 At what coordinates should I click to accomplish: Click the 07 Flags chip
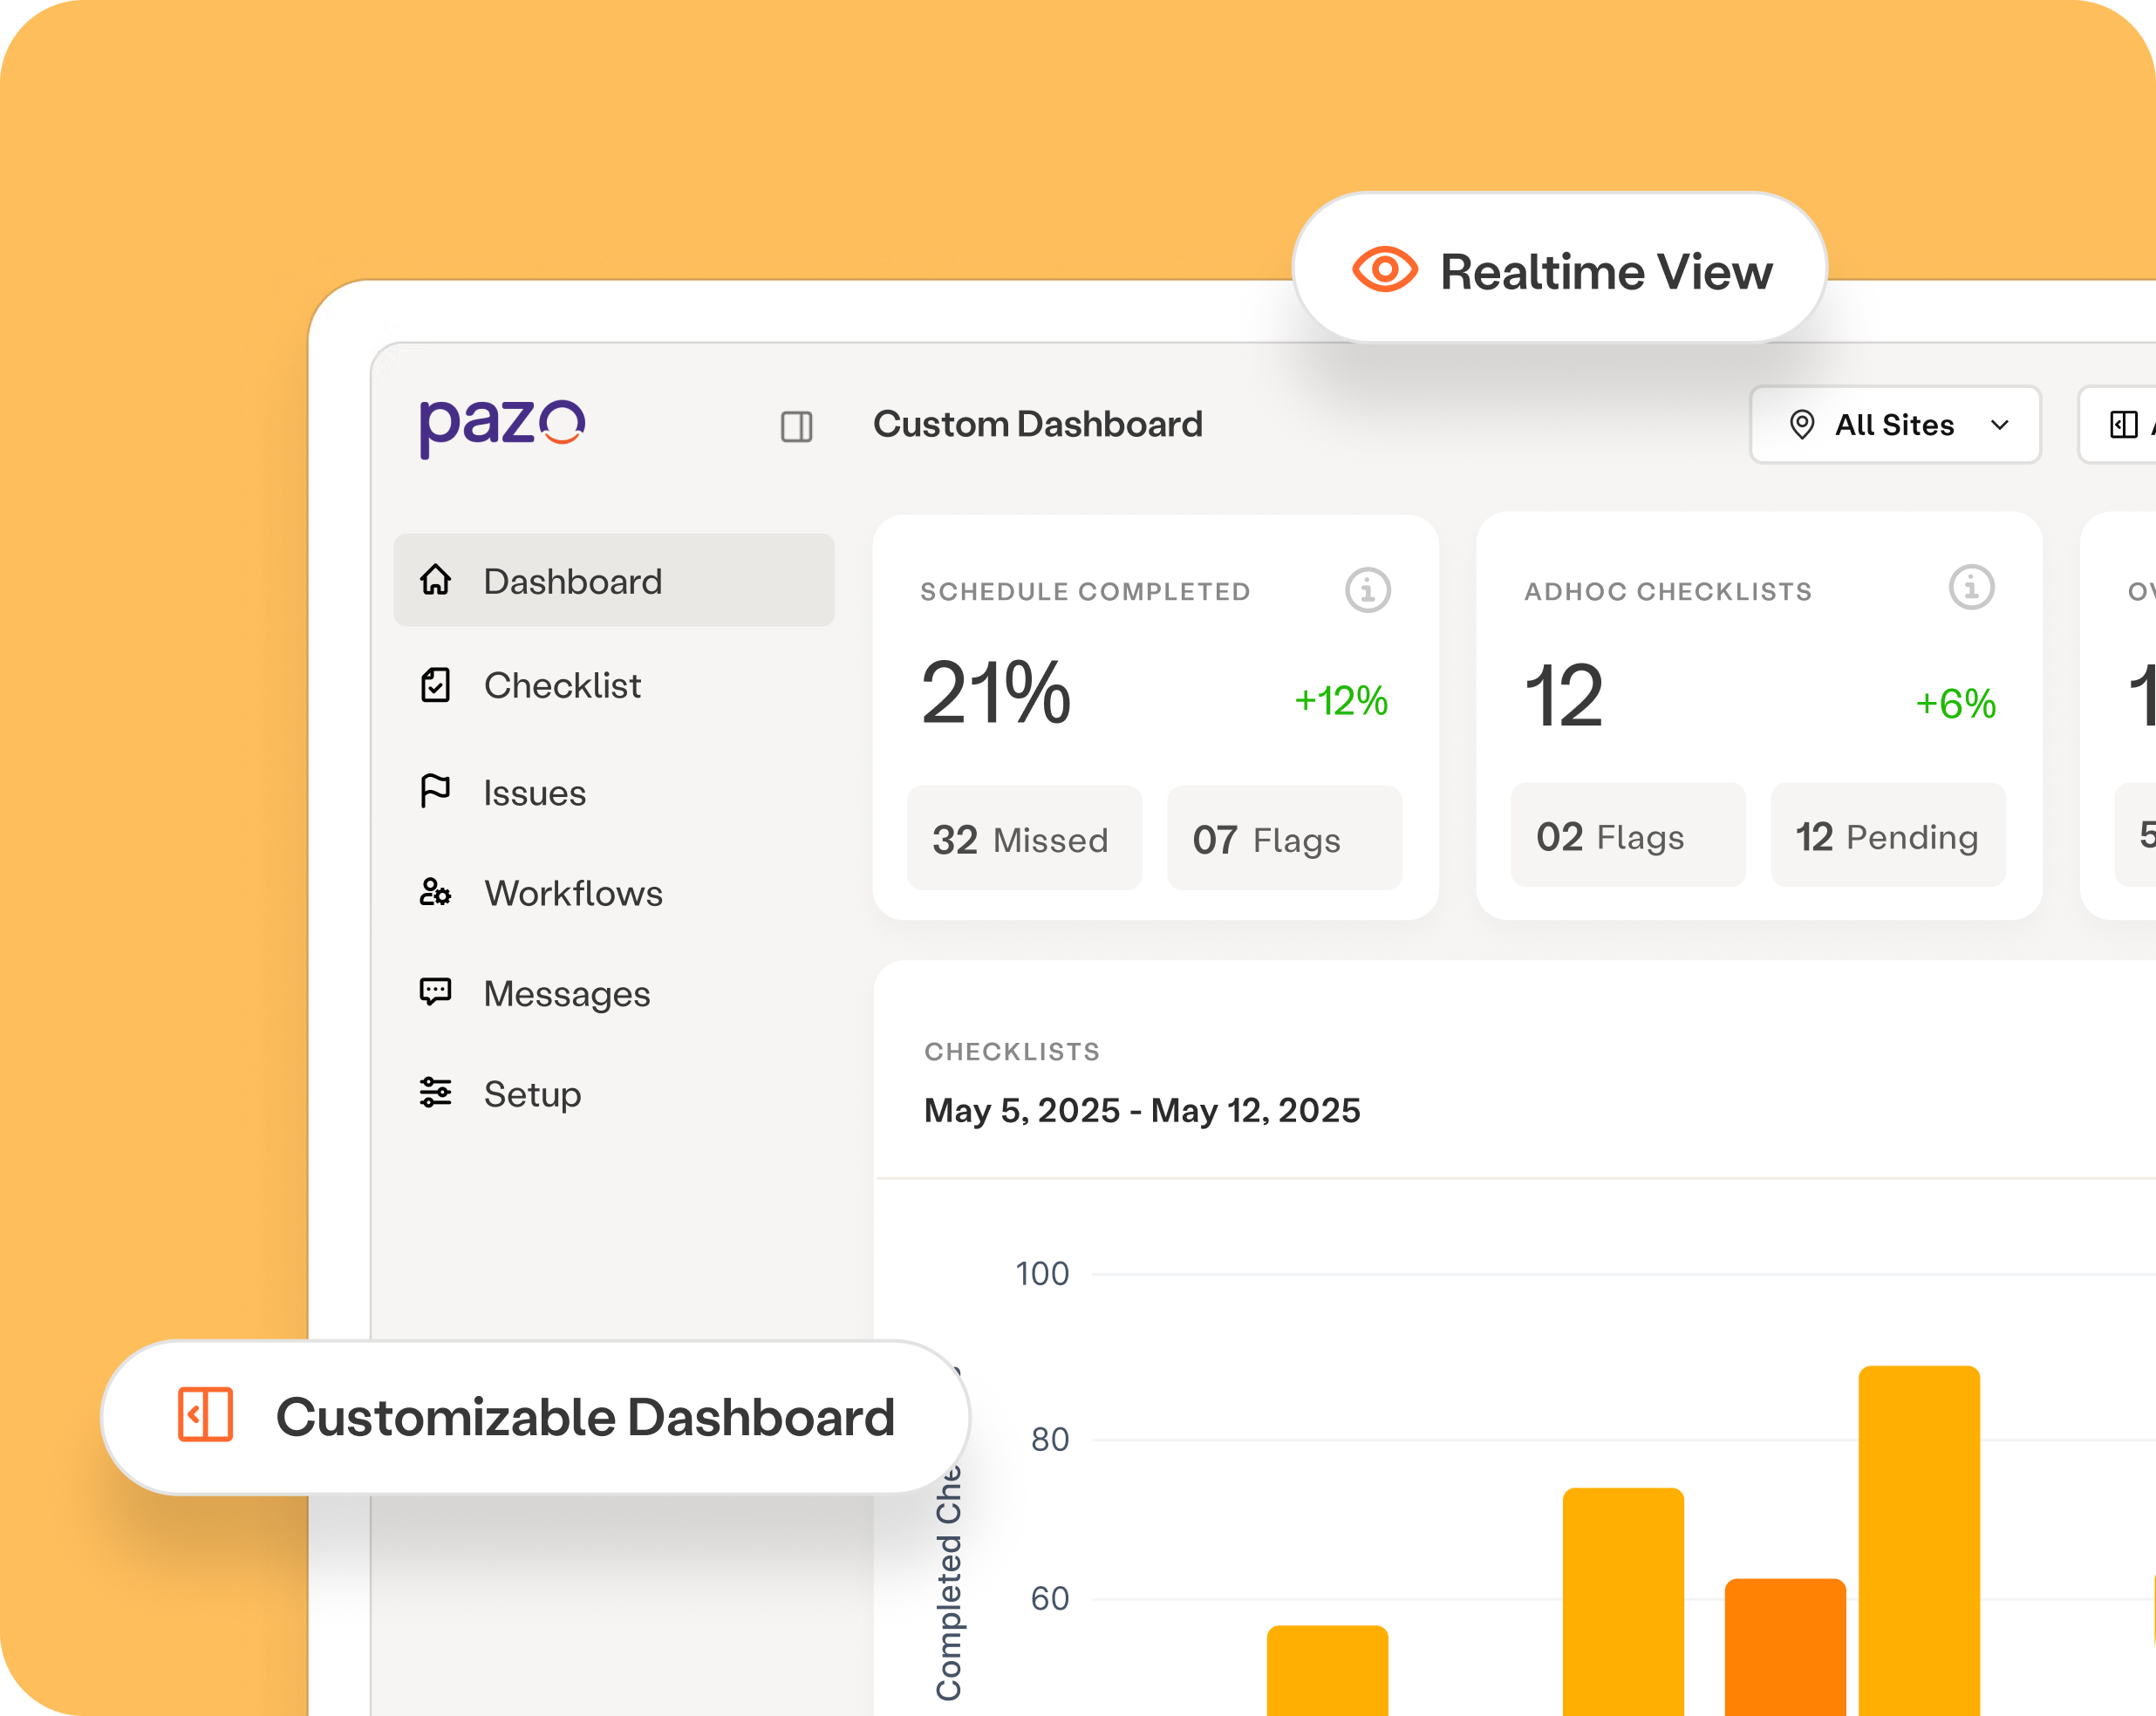tap(1284, 839)
